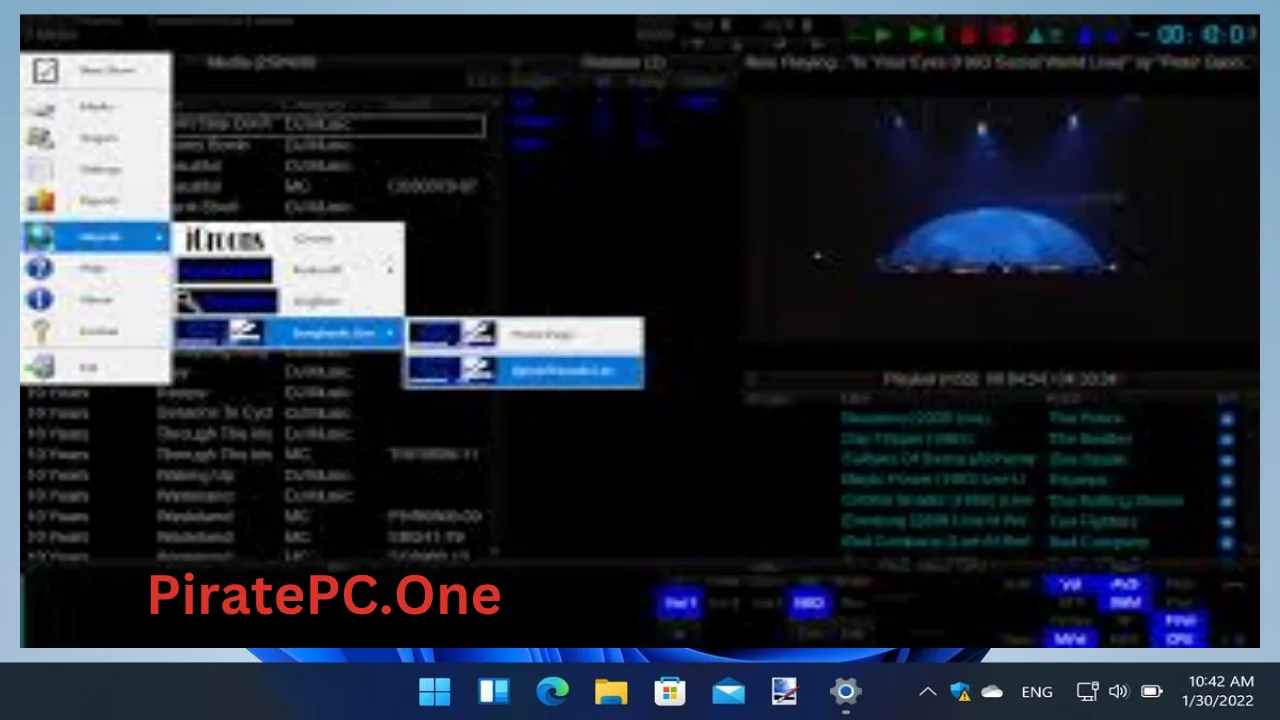Select the highlighted upload entry in the flyout
1280x720 pixels.
524,371
